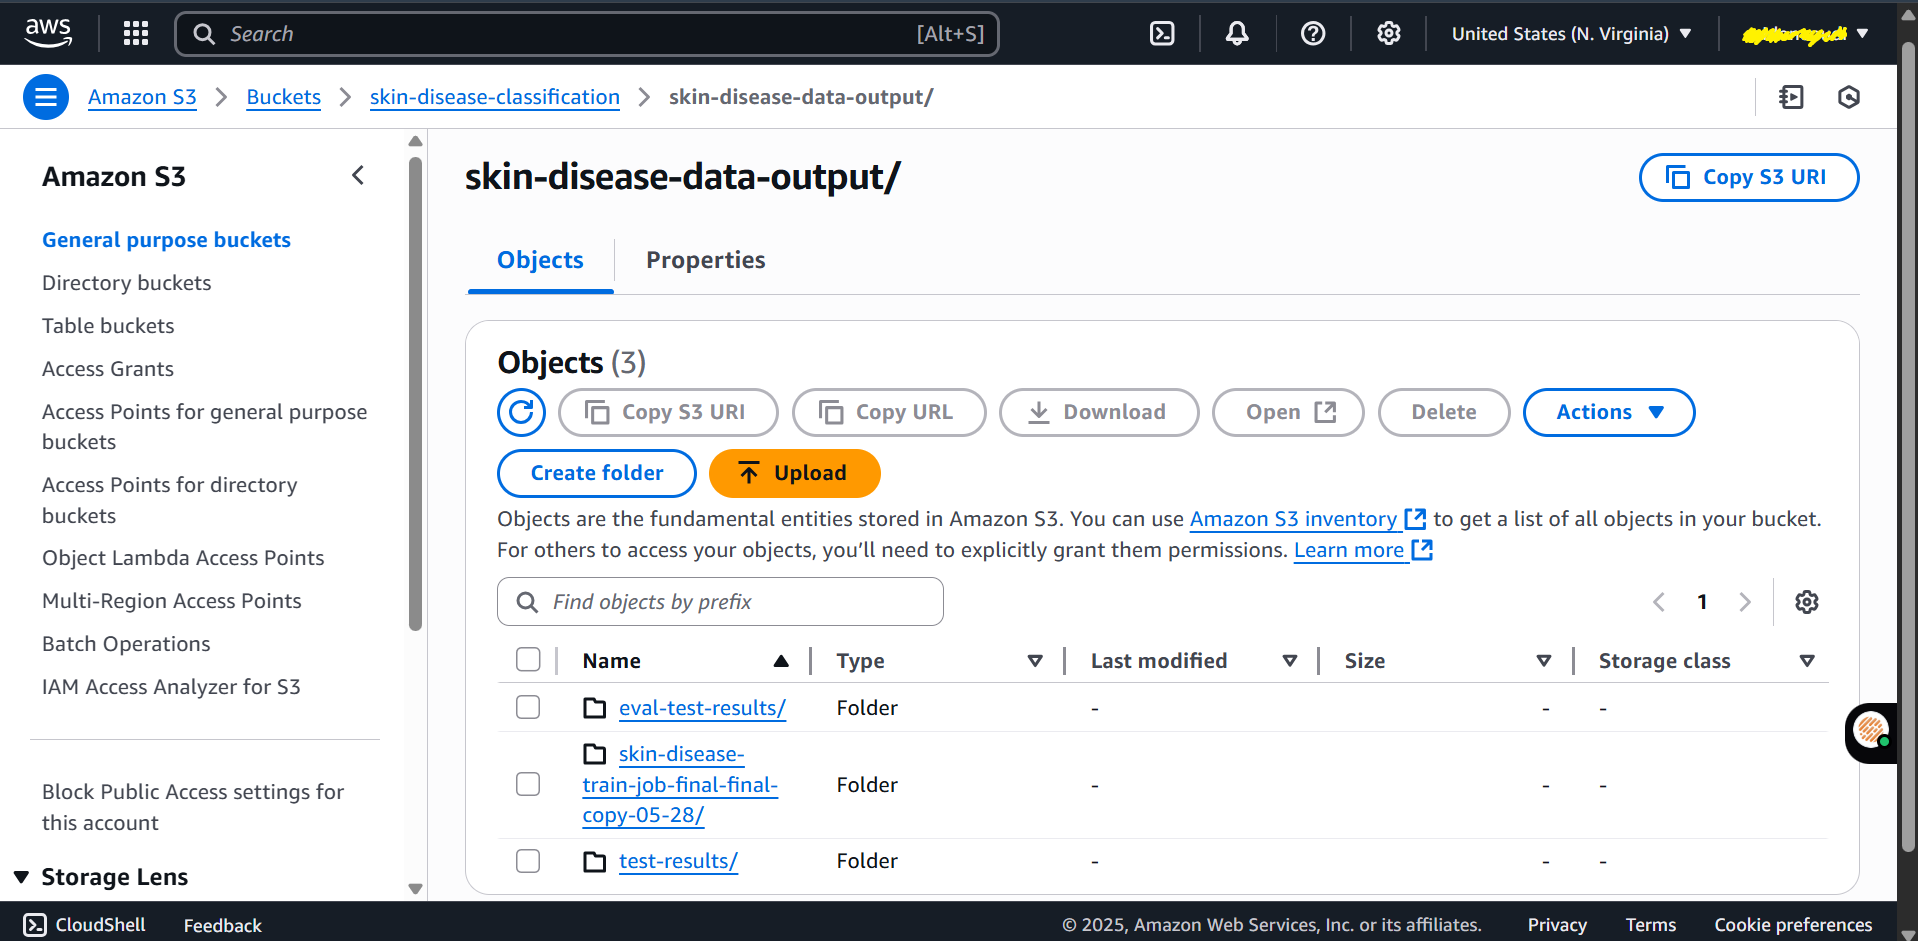The height and width of the screenshot is (941, 1918).
Task: Launch CloudShell from top bar icon
Action: 1162,34
